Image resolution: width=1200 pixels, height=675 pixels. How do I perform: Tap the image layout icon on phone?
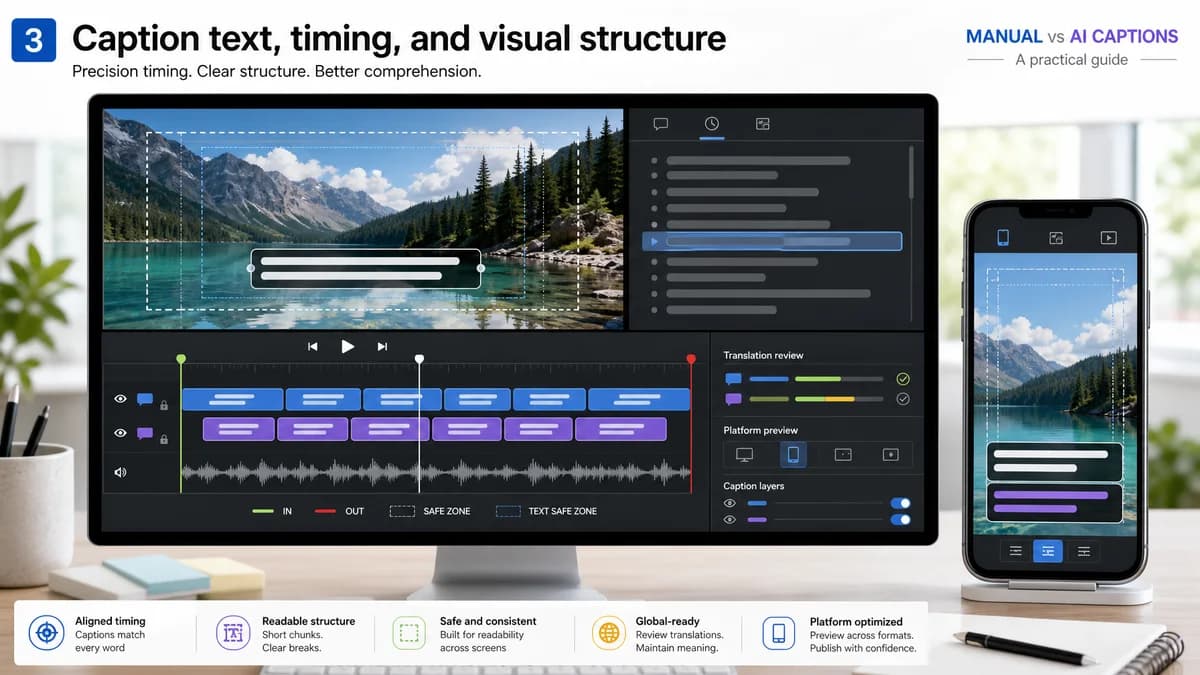click(1055, 238)
